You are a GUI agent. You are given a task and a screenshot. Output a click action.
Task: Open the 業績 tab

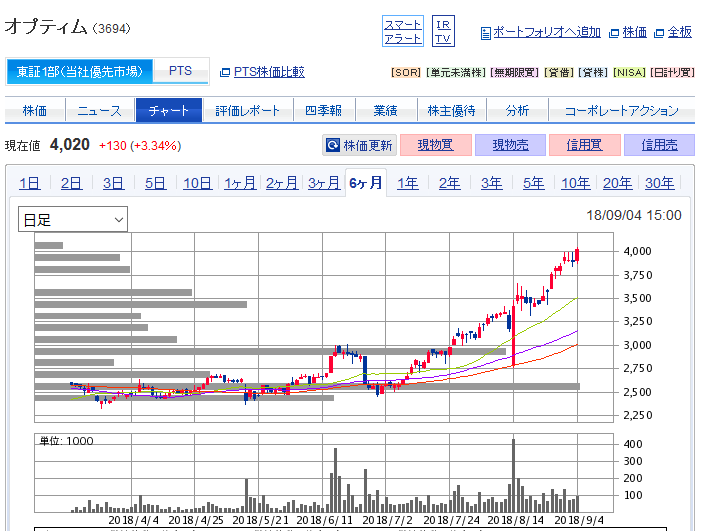(385, 111)
